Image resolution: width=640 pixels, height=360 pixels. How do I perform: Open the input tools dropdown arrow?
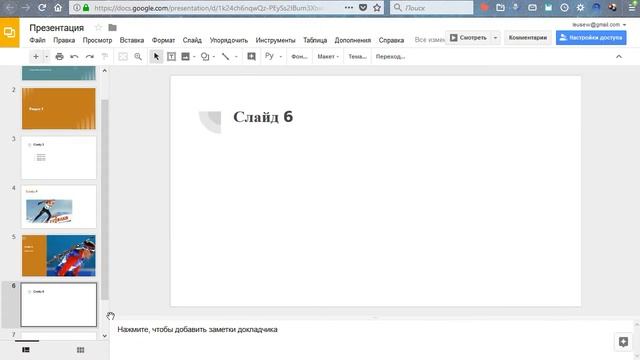(x=280, y=57)
